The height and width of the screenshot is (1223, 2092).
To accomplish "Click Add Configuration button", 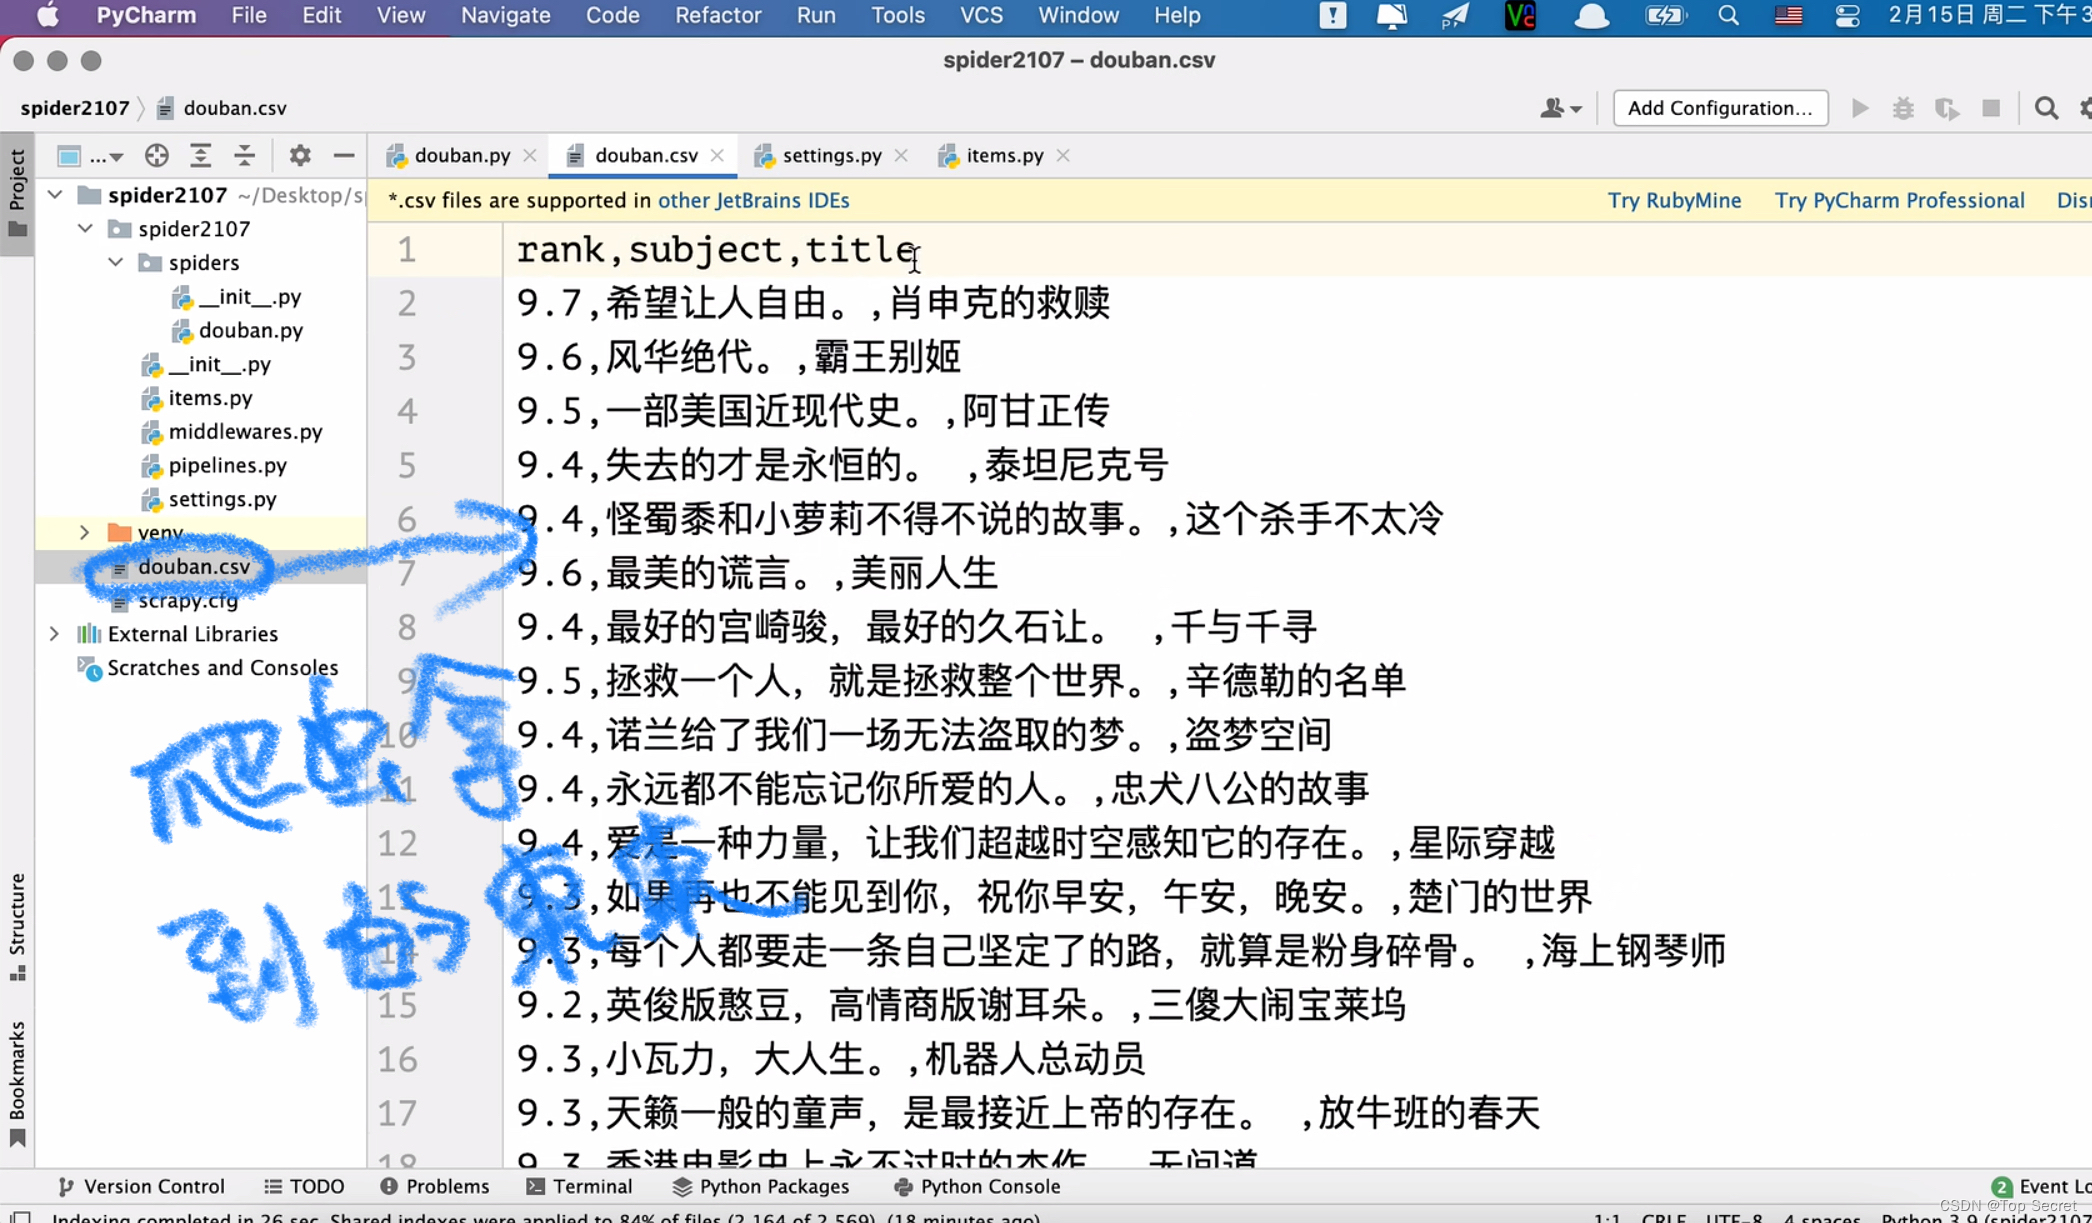I will (1719, 108).
